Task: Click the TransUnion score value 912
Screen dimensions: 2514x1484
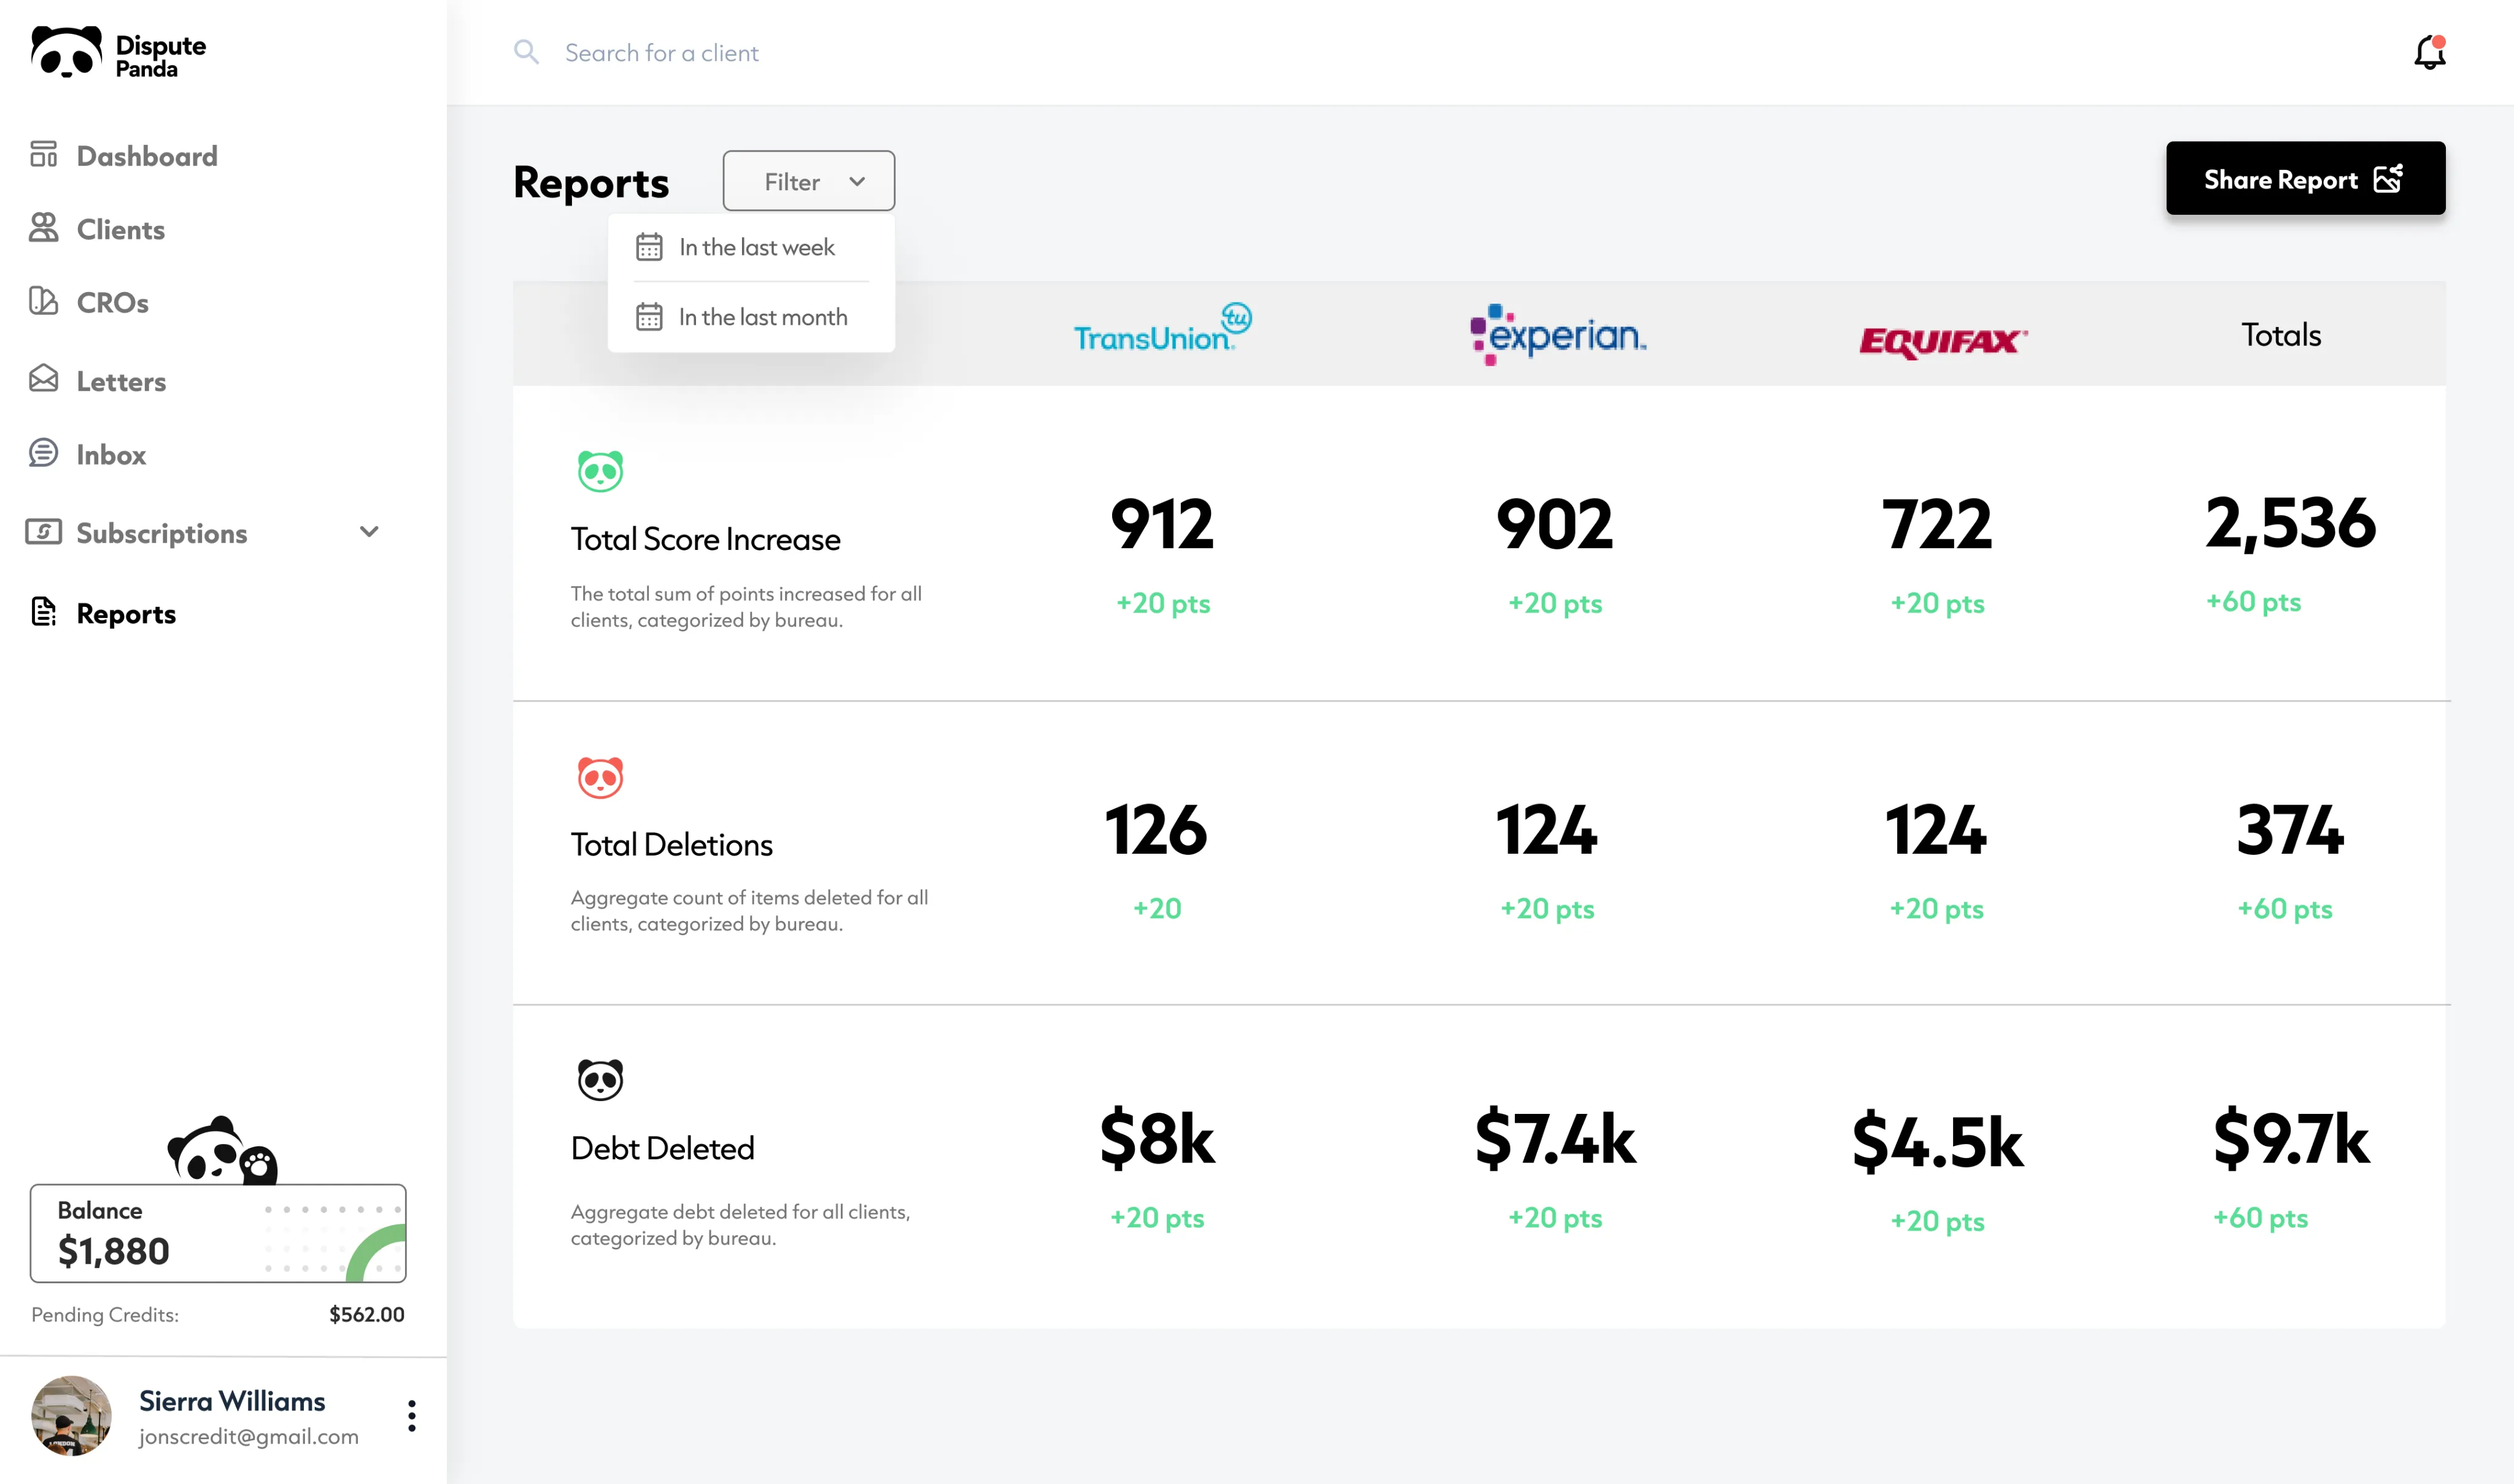Action: point(1162,524)
